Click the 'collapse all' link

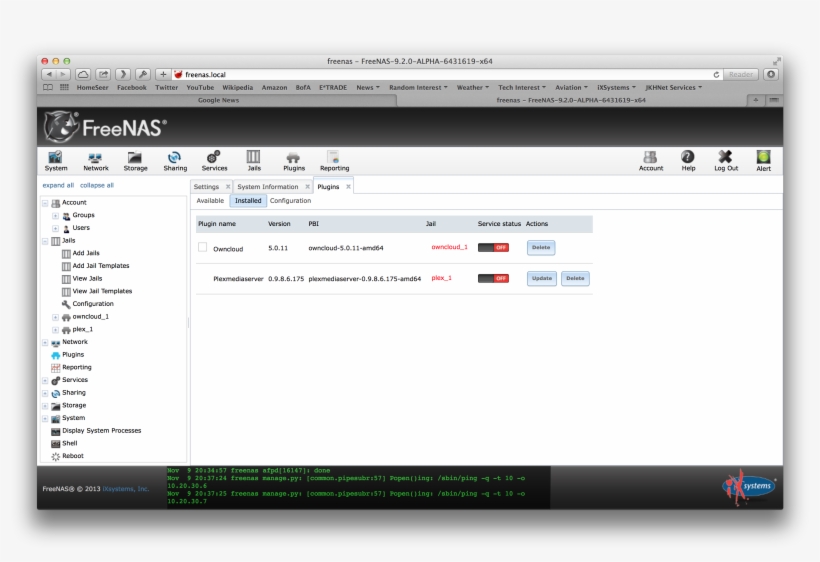[x=97, y=185]
